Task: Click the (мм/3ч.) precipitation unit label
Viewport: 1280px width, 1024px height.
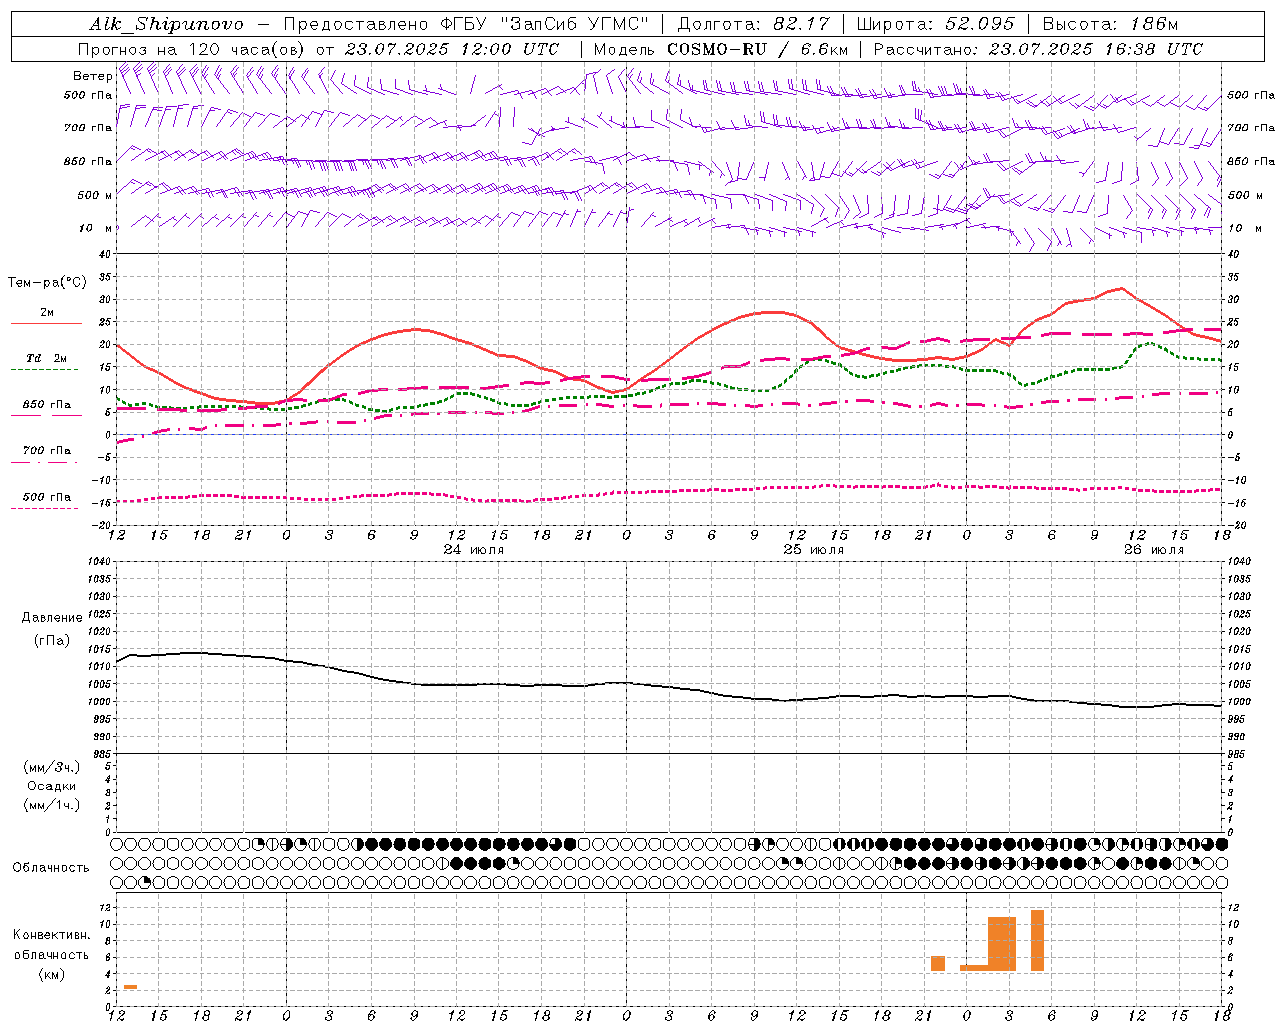Action: [52, 767]
